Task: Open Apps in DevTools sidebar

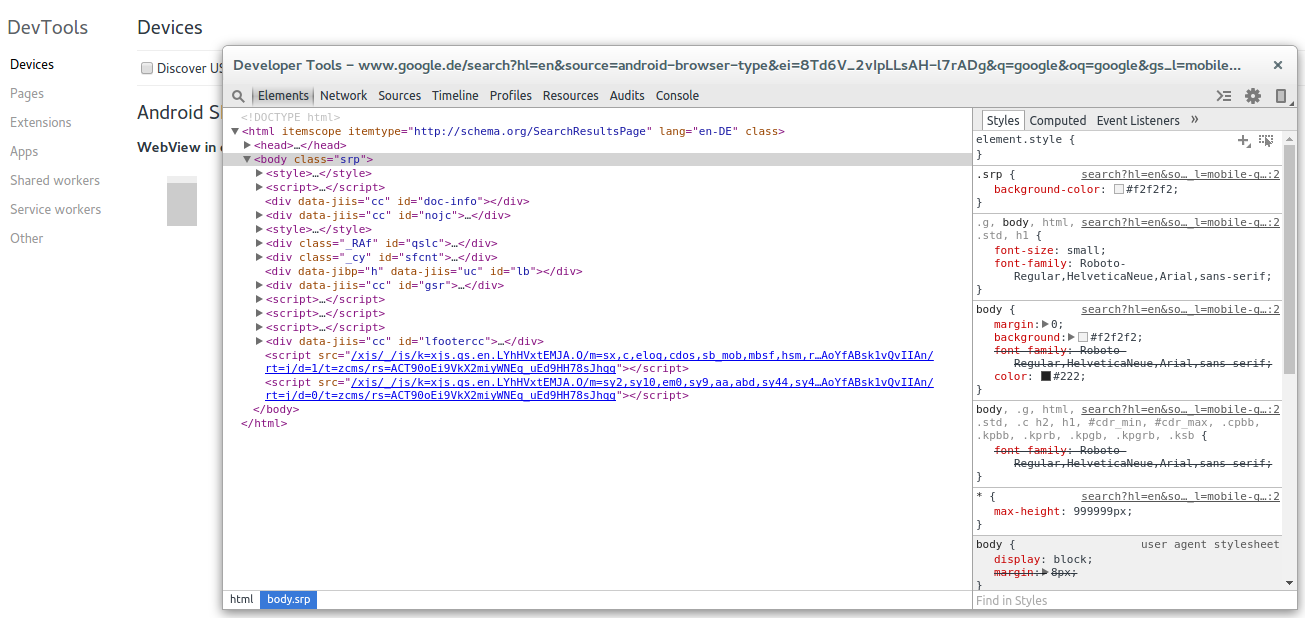Action: click(x=24, y=151)
